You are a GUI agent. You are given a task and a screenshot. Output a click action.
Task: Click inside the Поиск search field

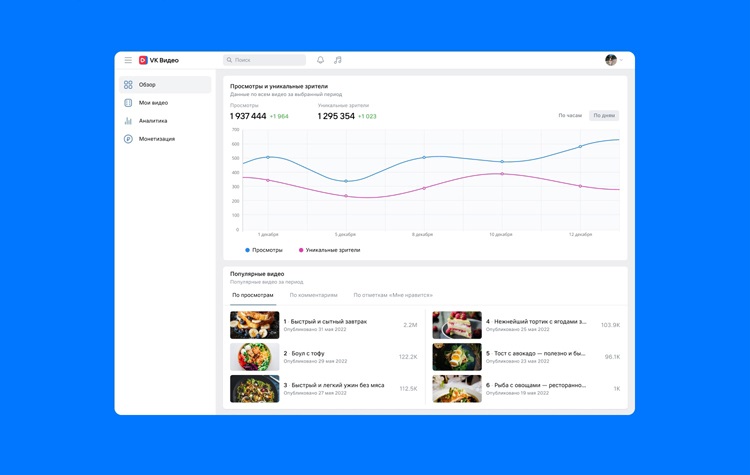tap(266, 60)
